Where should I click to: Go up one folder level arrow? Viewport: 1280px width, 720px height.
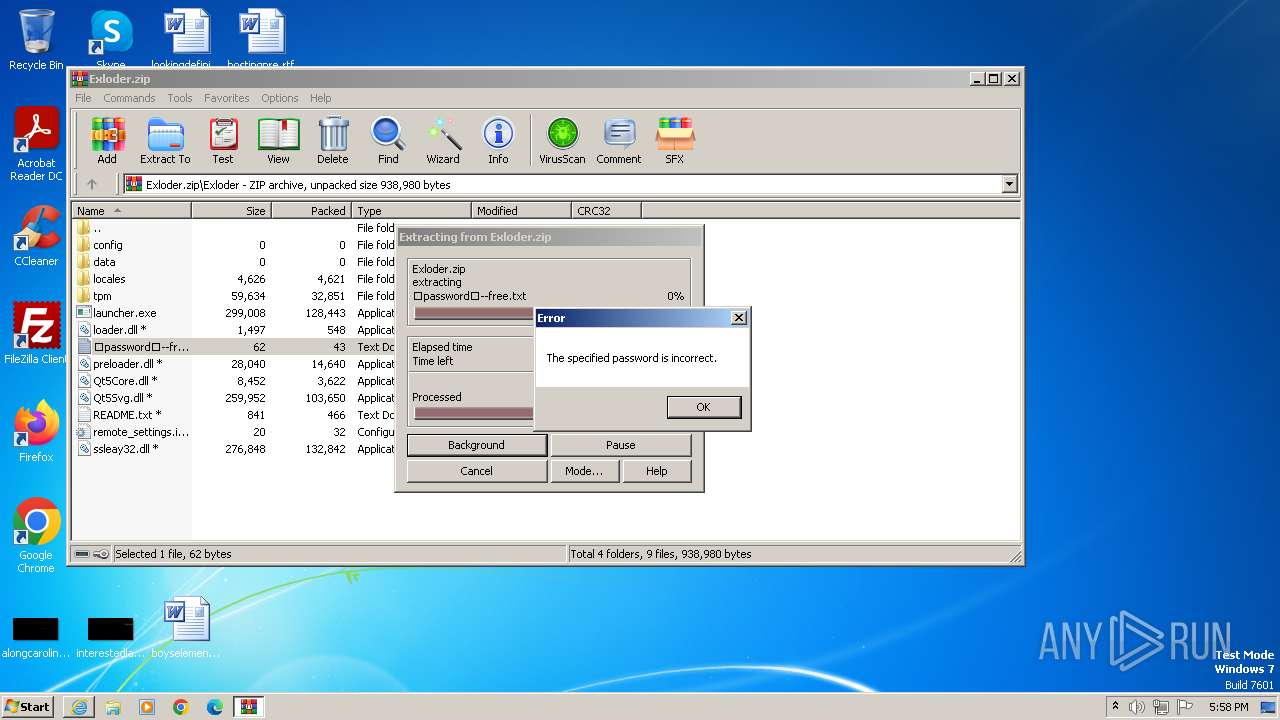[92, 184]
